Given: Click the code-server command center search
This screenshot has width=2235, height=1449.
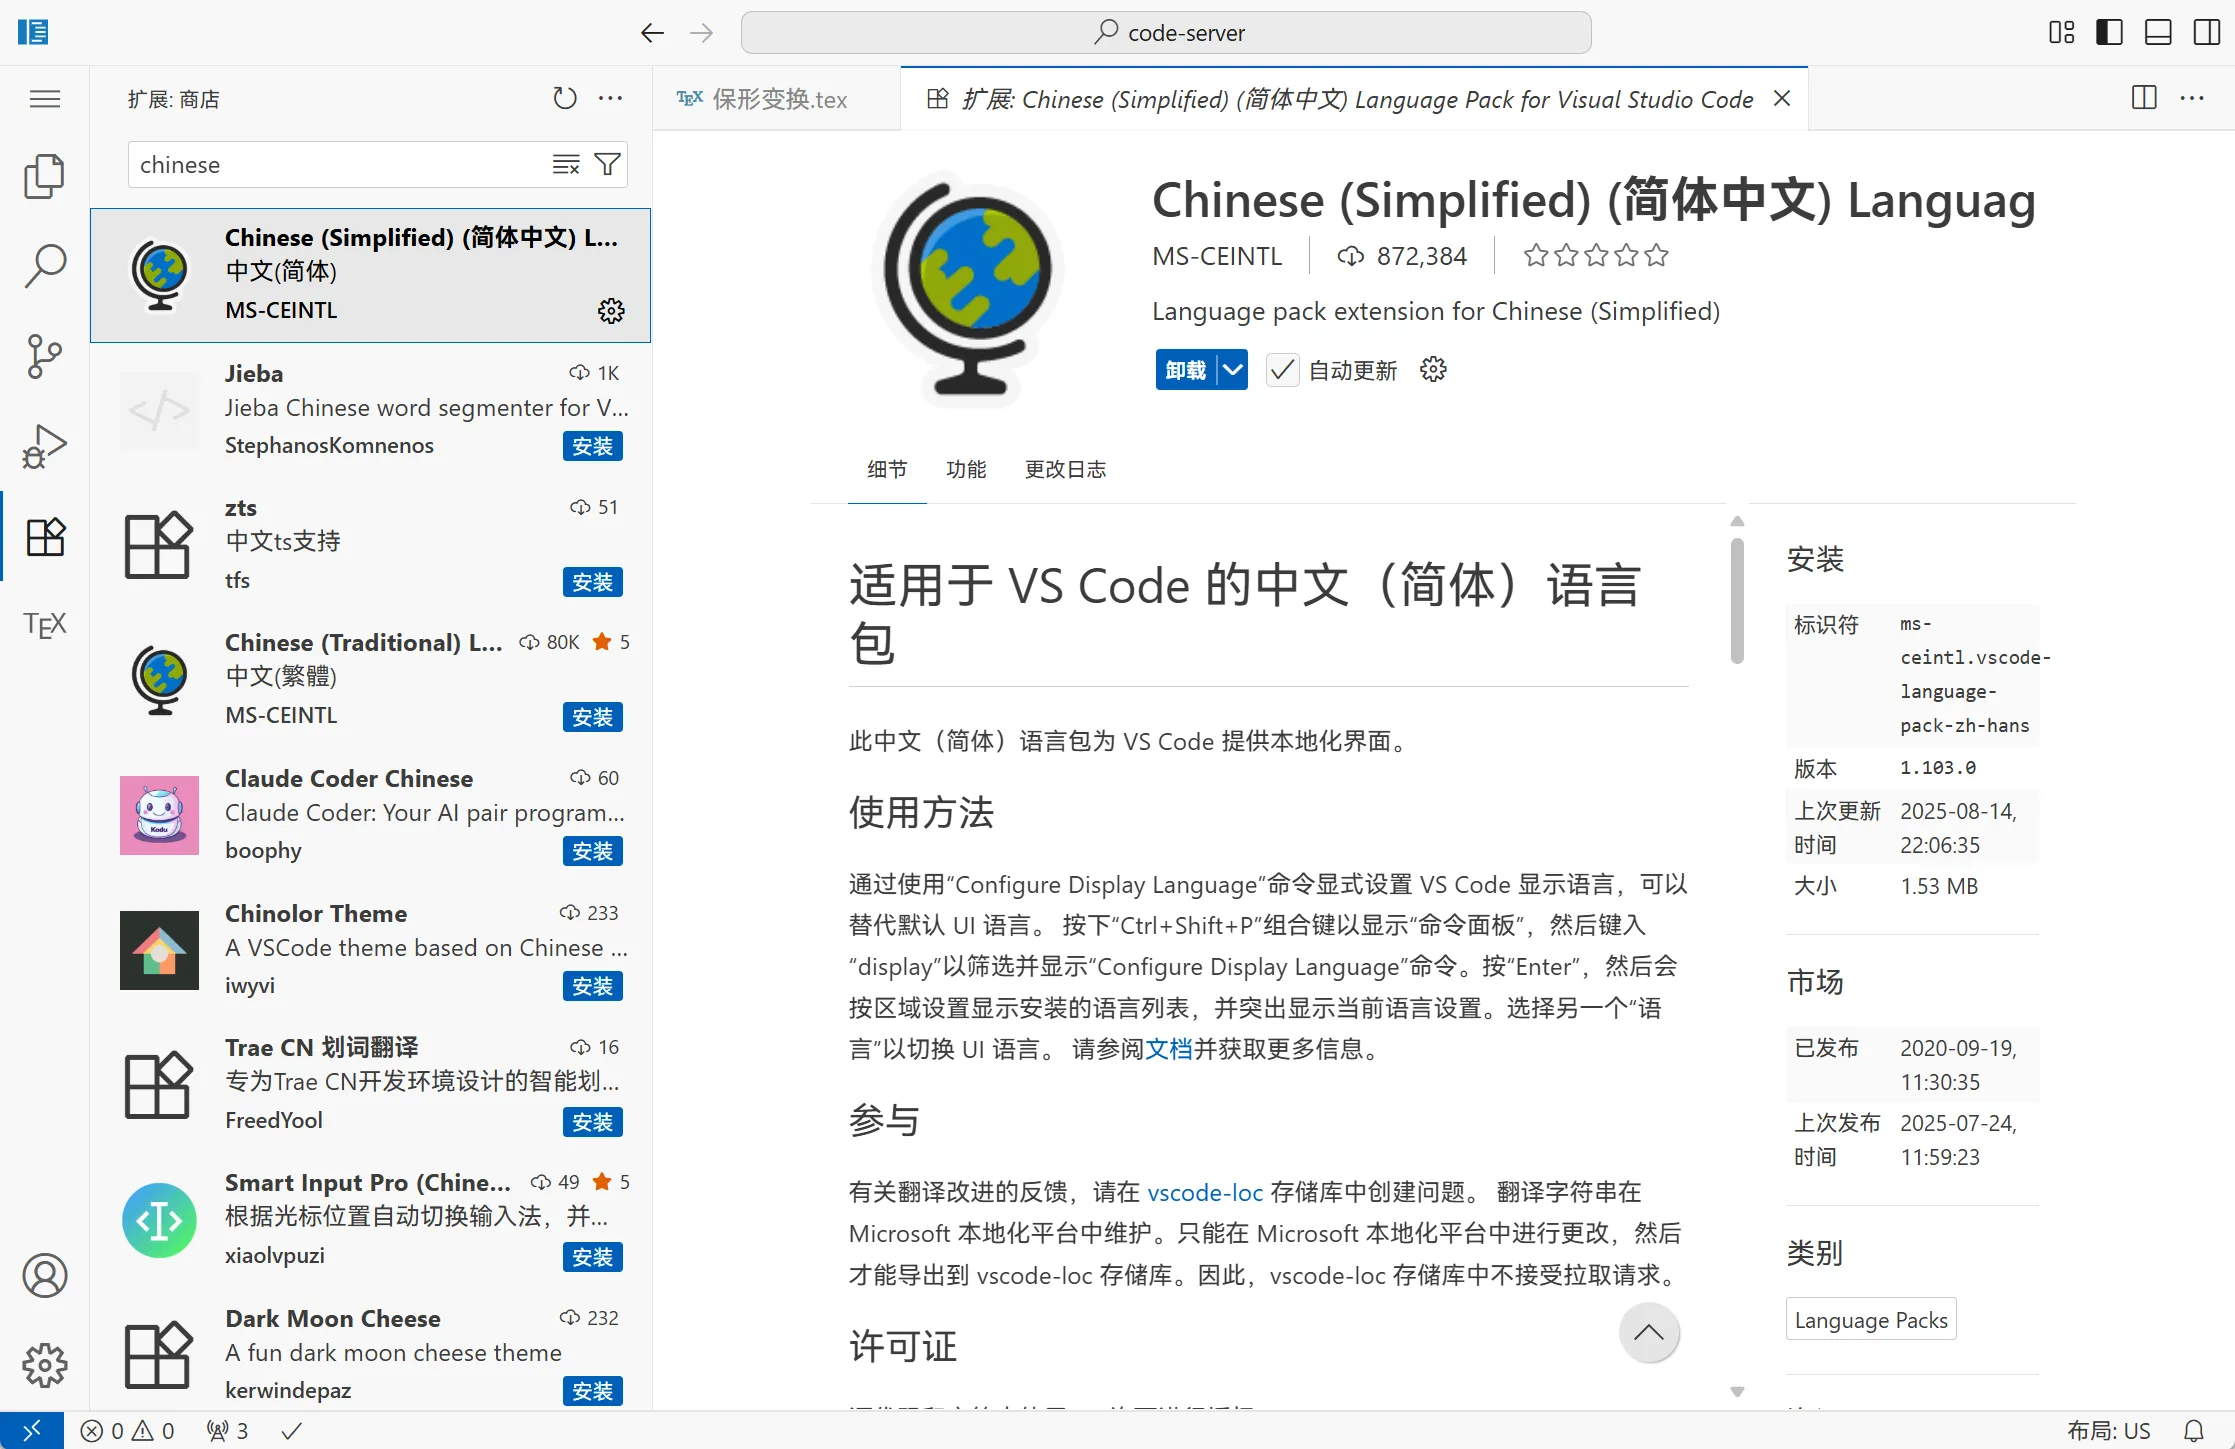Looking at the screenshot, I should click(1166, 33).
